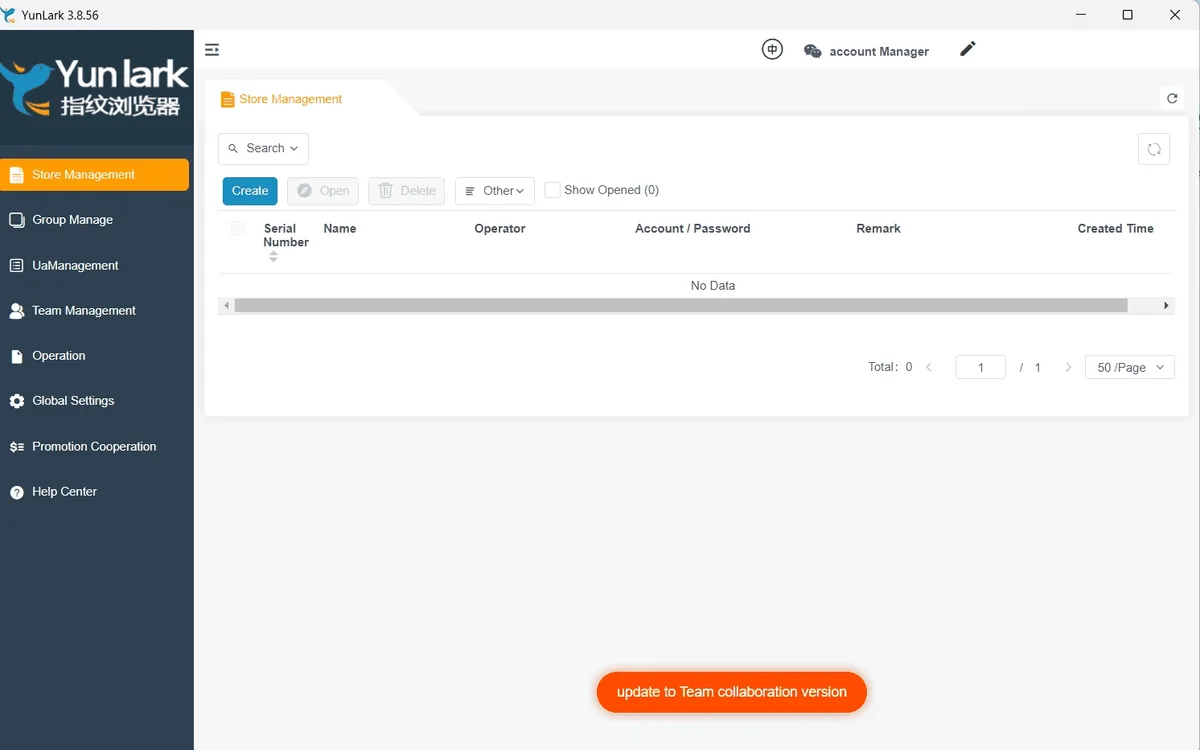Click the Account / Password column header

(693, 229)
